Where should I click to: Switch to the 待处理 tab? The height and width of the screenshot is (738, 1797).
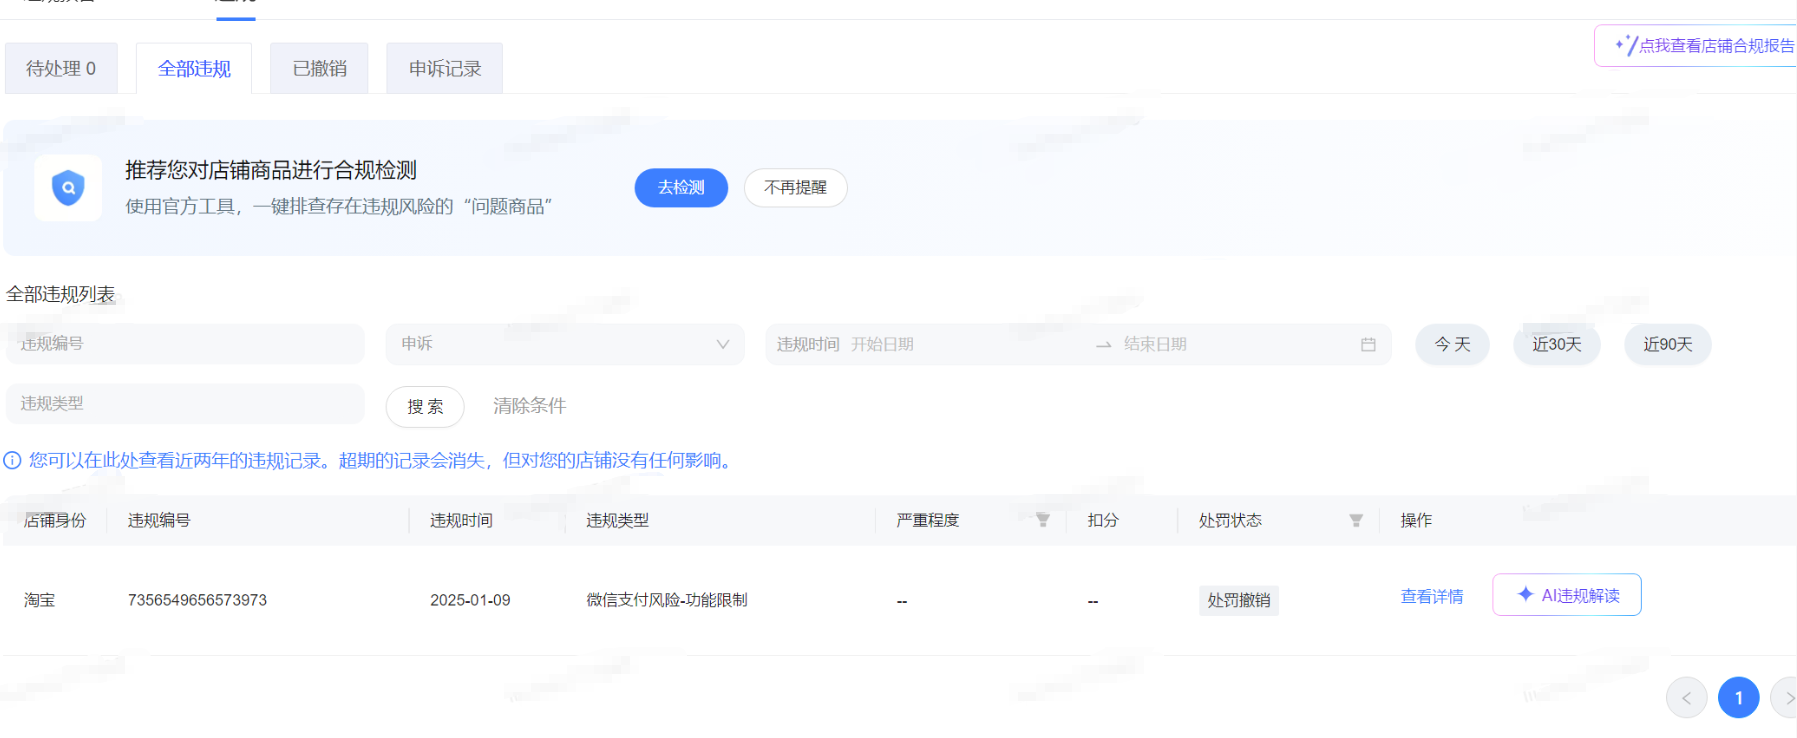click(61, 69)
